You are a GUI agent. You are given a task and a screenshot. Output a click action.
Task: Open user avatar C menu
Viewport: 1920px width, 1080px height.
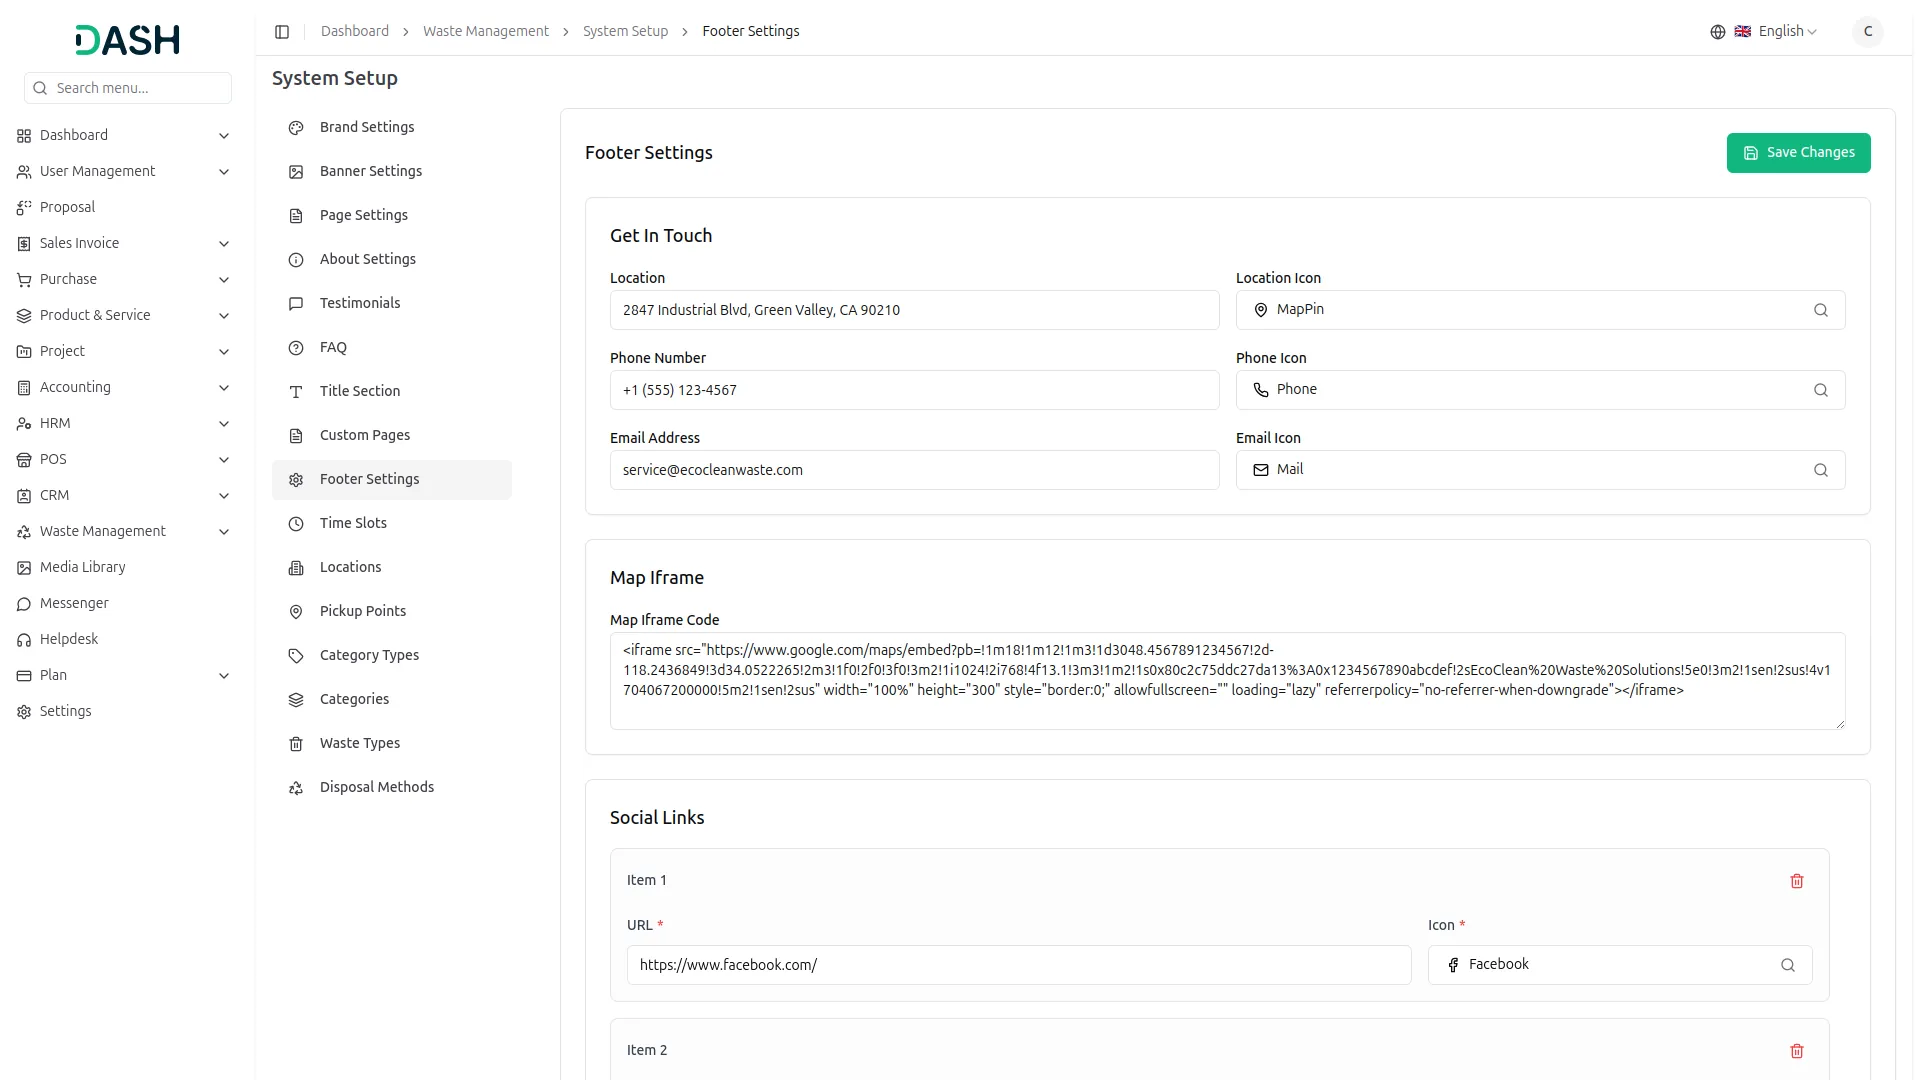click(x=1867, y=32)
